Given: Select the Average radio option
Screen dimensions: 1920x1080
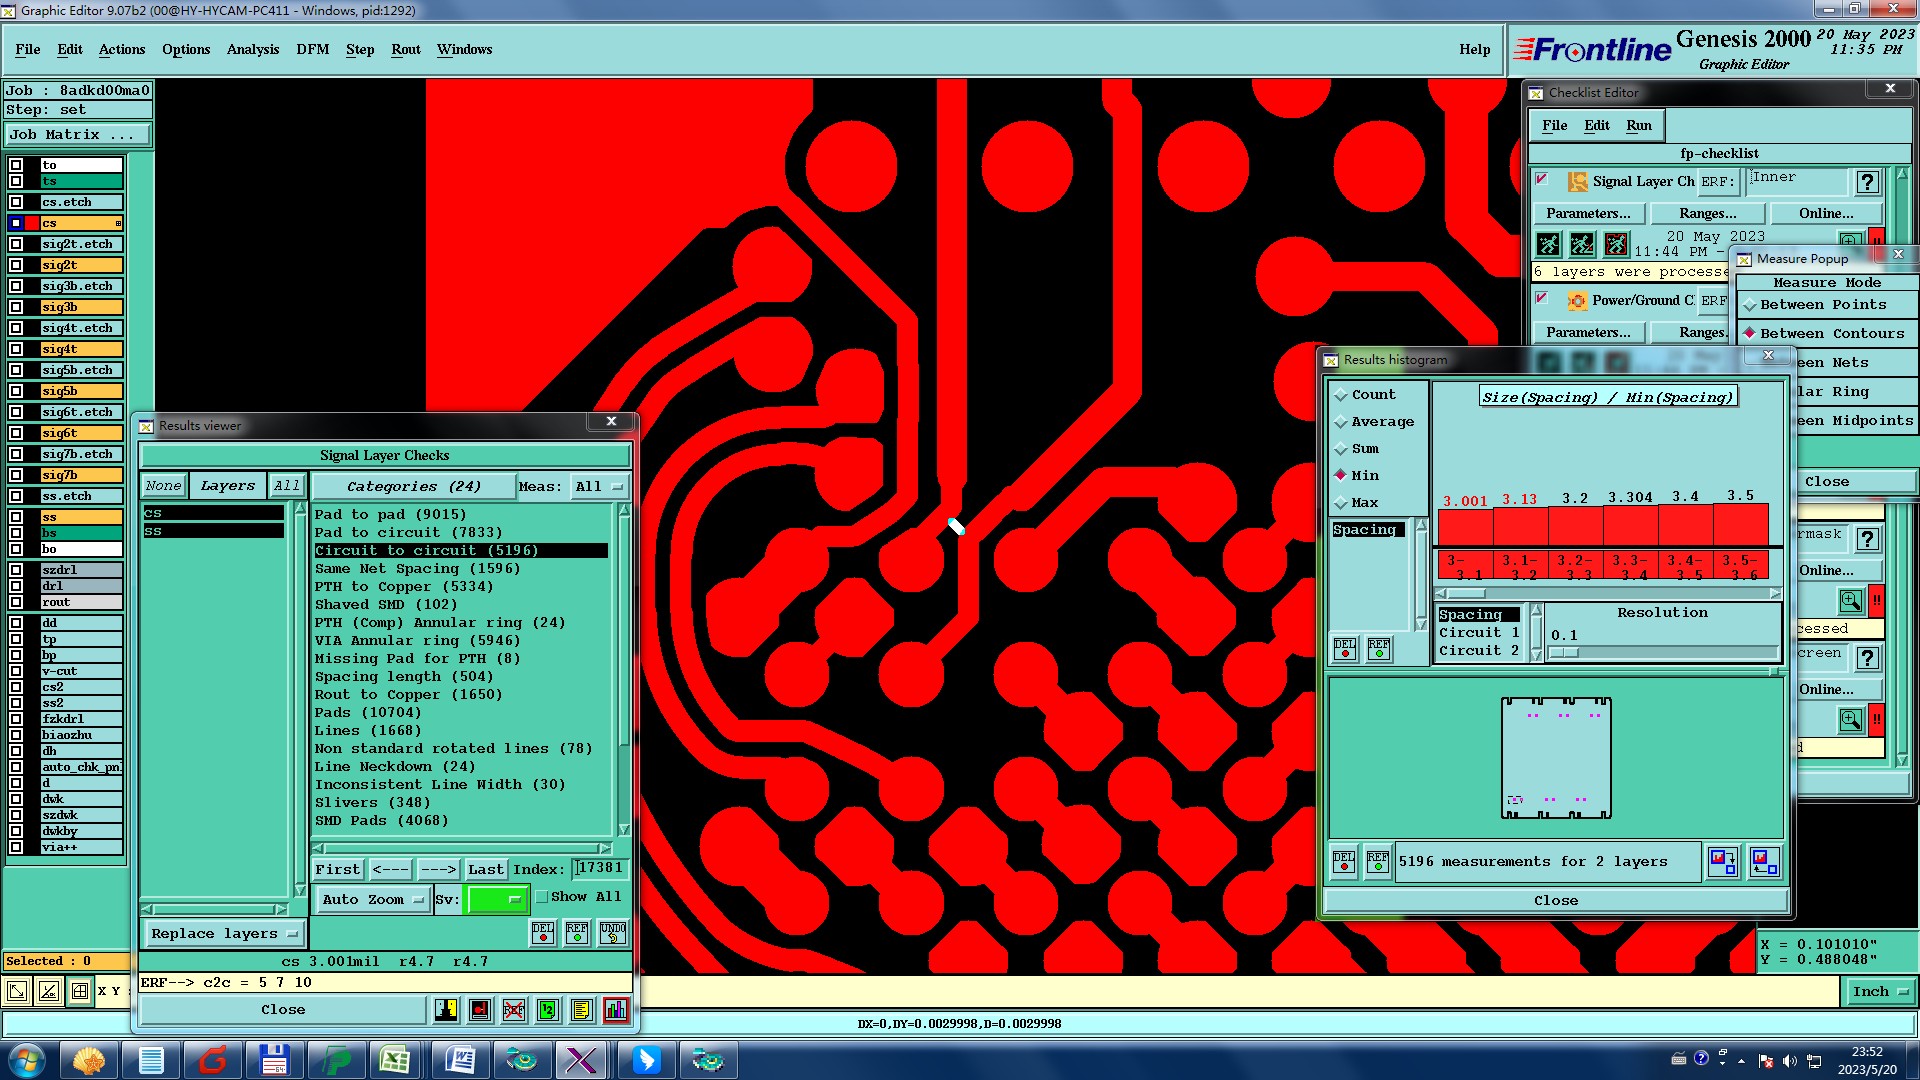Looking at the screenshot, I should point(1341,422).
